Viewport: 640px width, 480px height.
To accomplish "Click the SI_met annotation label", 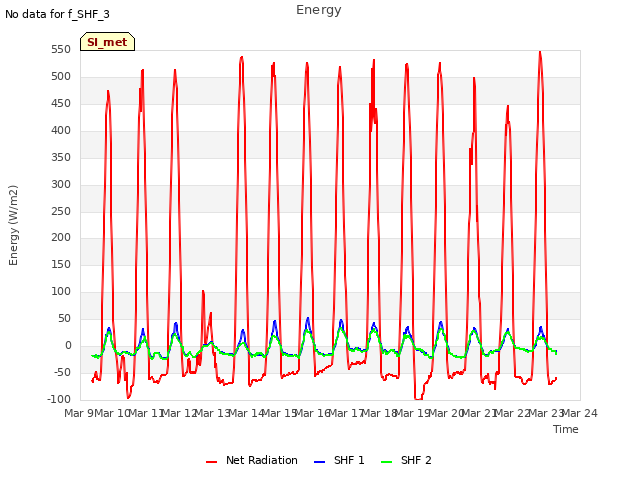I will [x=107, y=42].
